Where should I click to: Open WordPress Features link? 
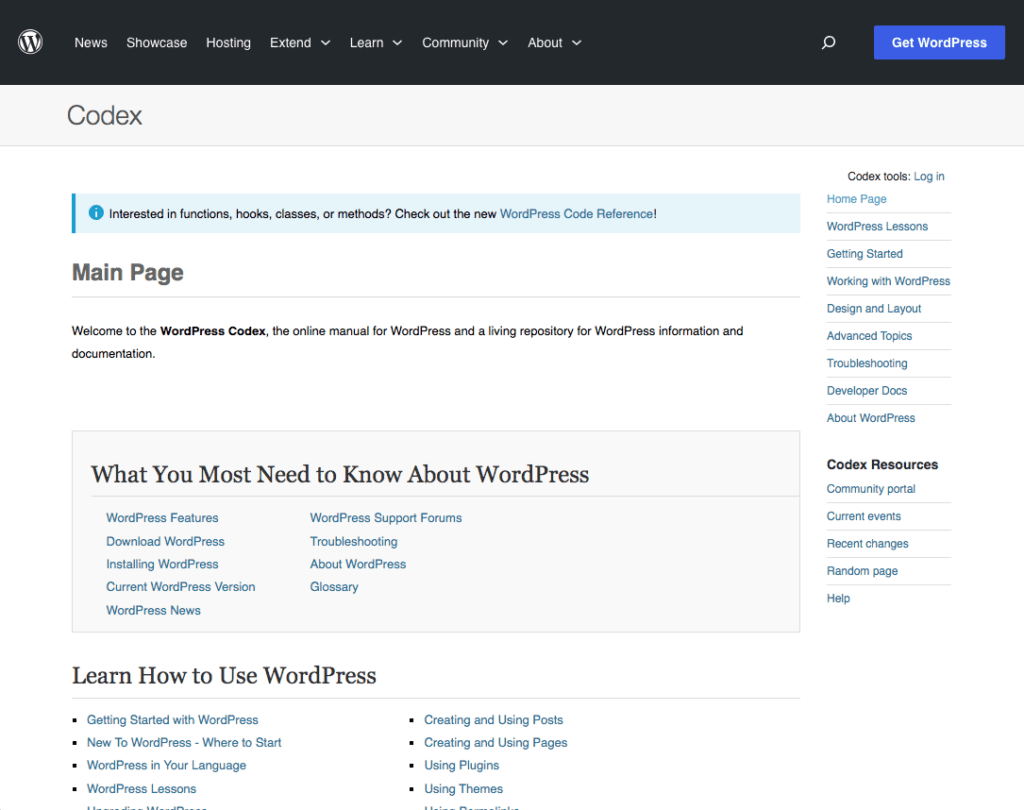tap(162, 517)
